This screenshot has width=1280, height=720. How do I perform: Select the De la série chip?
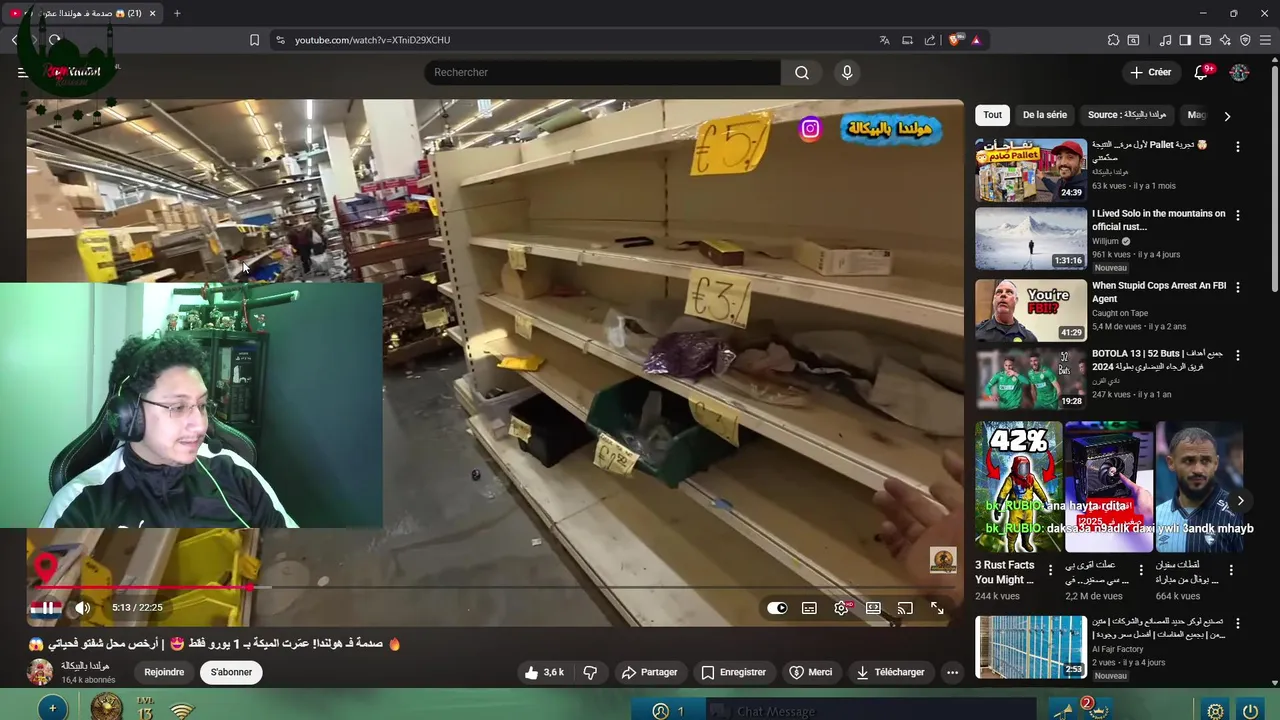coord(1045,115)
